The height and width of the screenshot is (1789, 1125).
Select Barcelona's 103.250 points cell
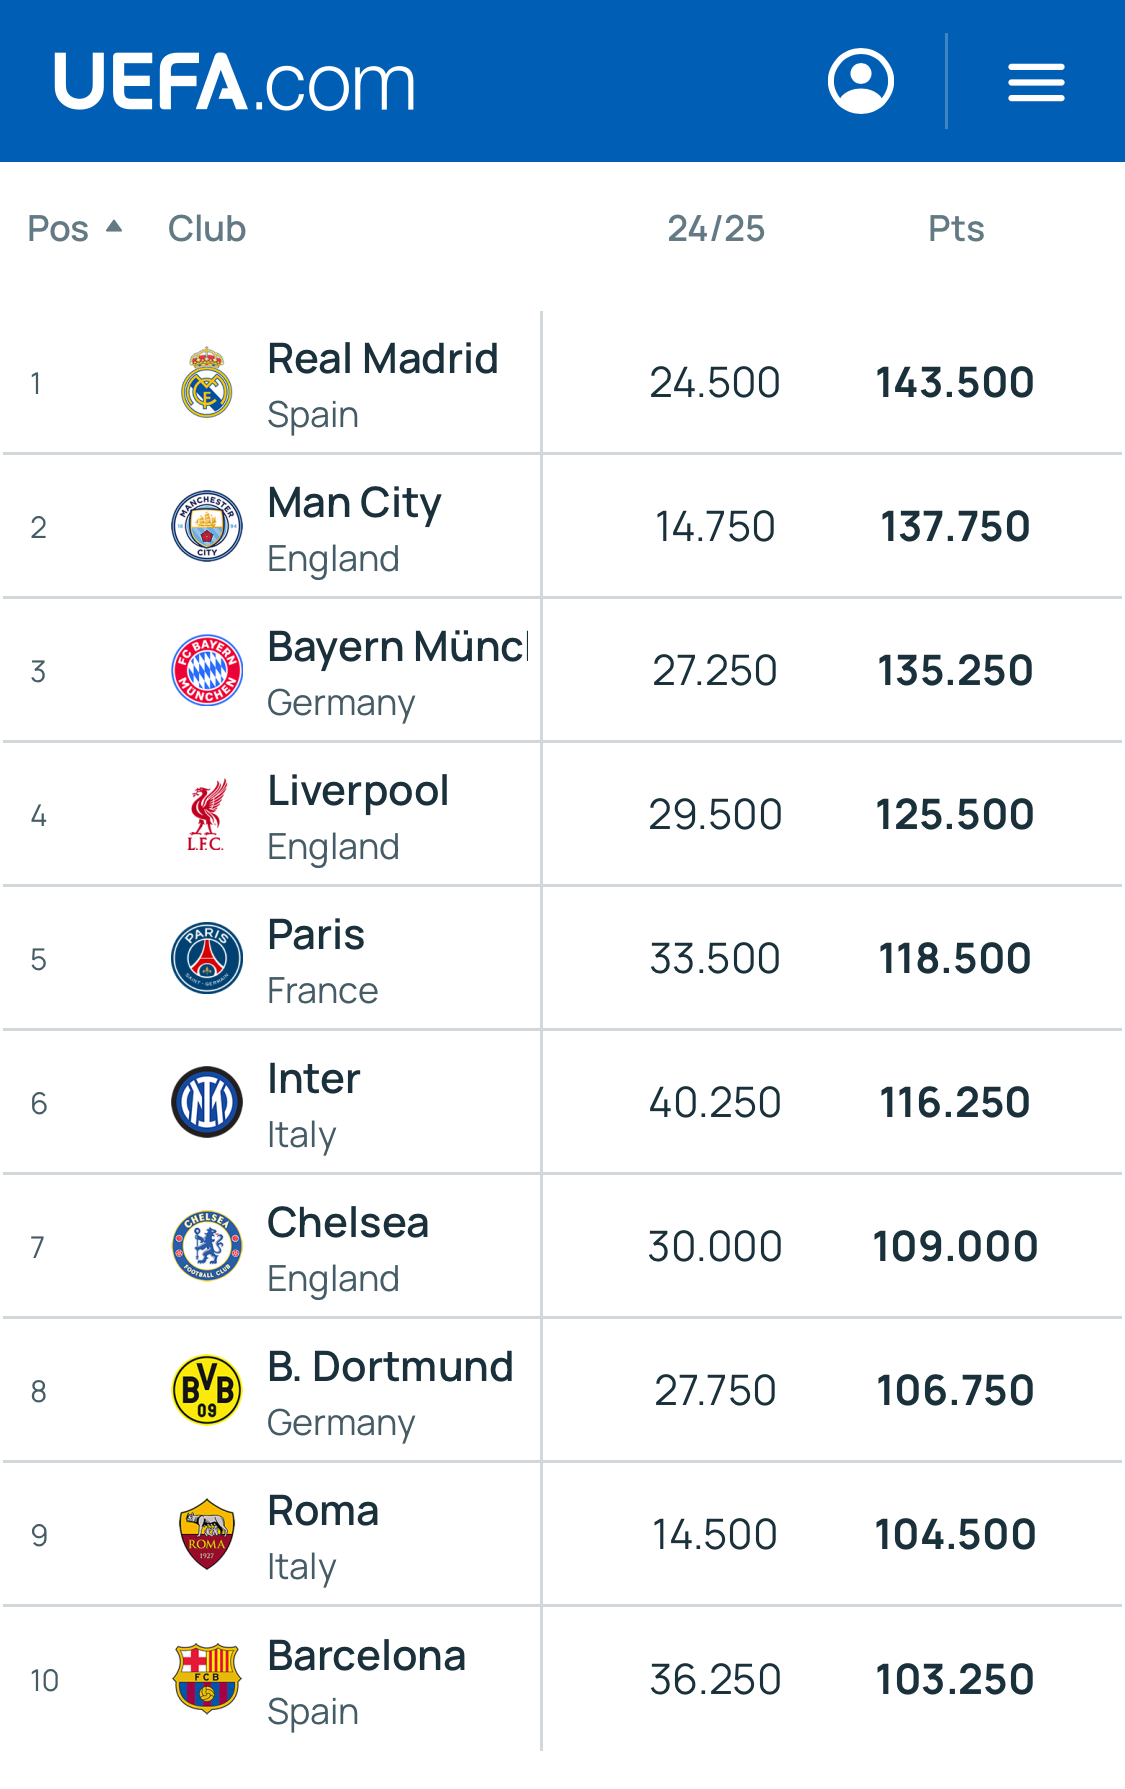click(x=955, y=1680)
